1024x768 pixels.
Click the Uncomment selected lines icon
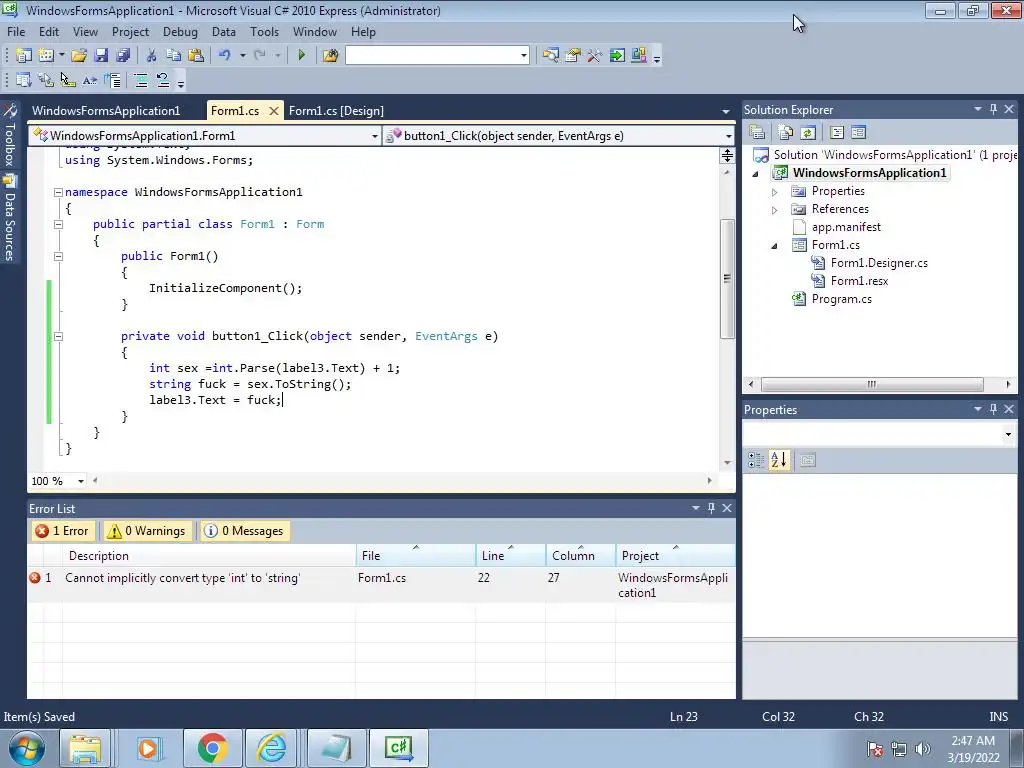[x=163, y=80]
